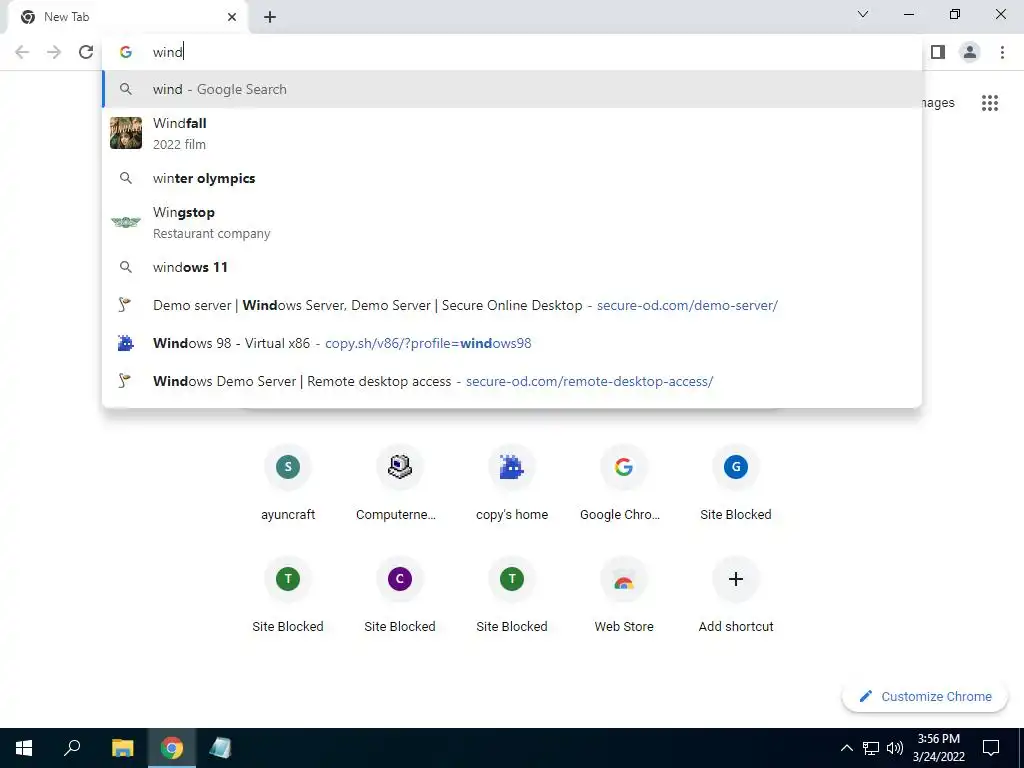Open taskbar search magnifier
This screenshot has width=1024, height=768.
[72, 748]
